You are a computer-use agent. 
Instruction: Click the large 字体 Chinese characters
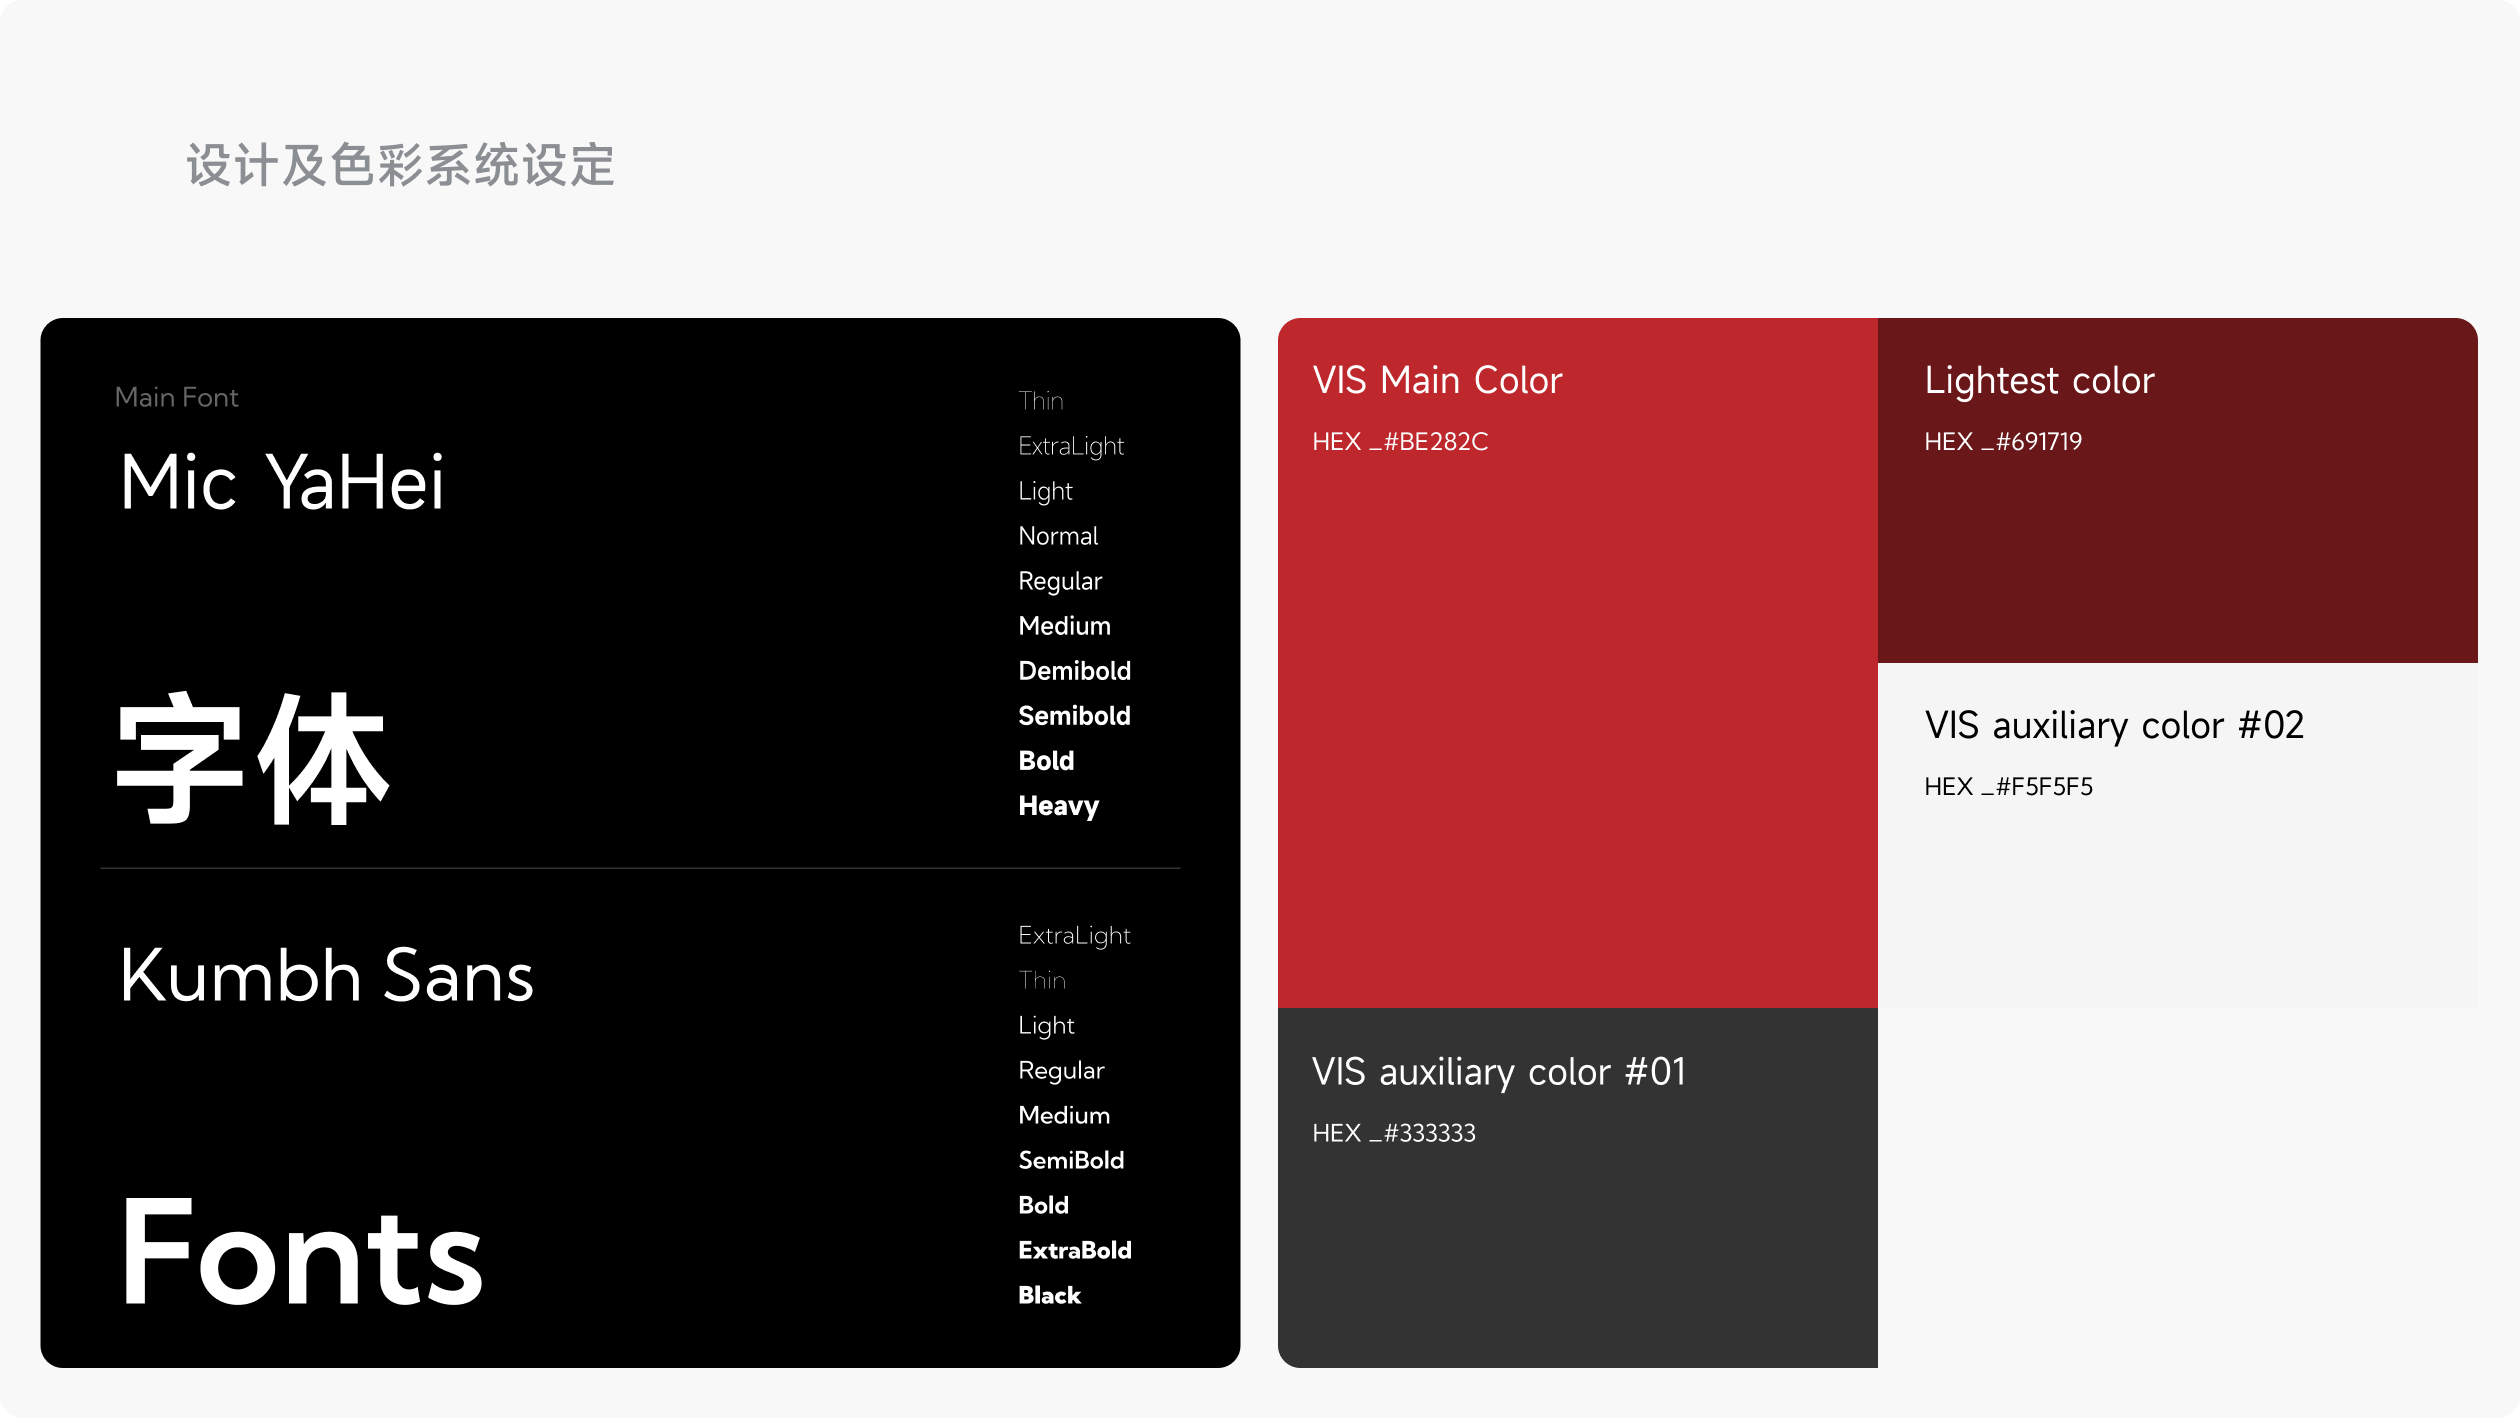[x=252, y=760]
